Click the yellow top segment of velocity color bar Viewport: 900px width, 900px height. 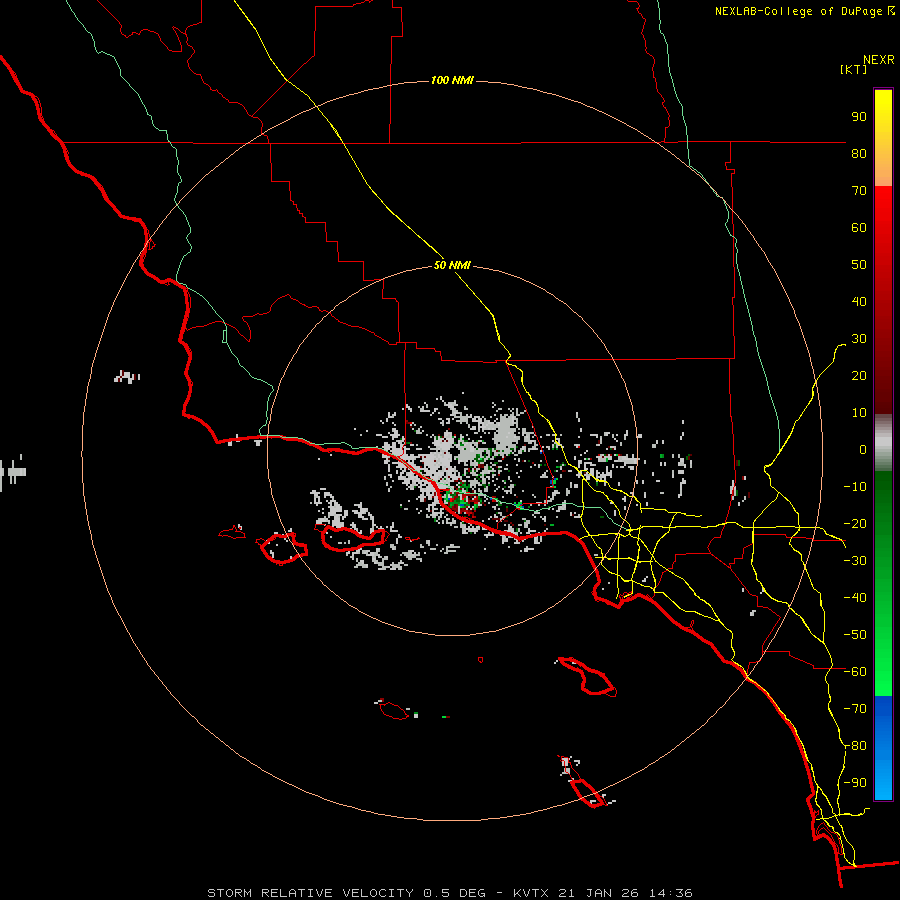click(x=883, y=138)
